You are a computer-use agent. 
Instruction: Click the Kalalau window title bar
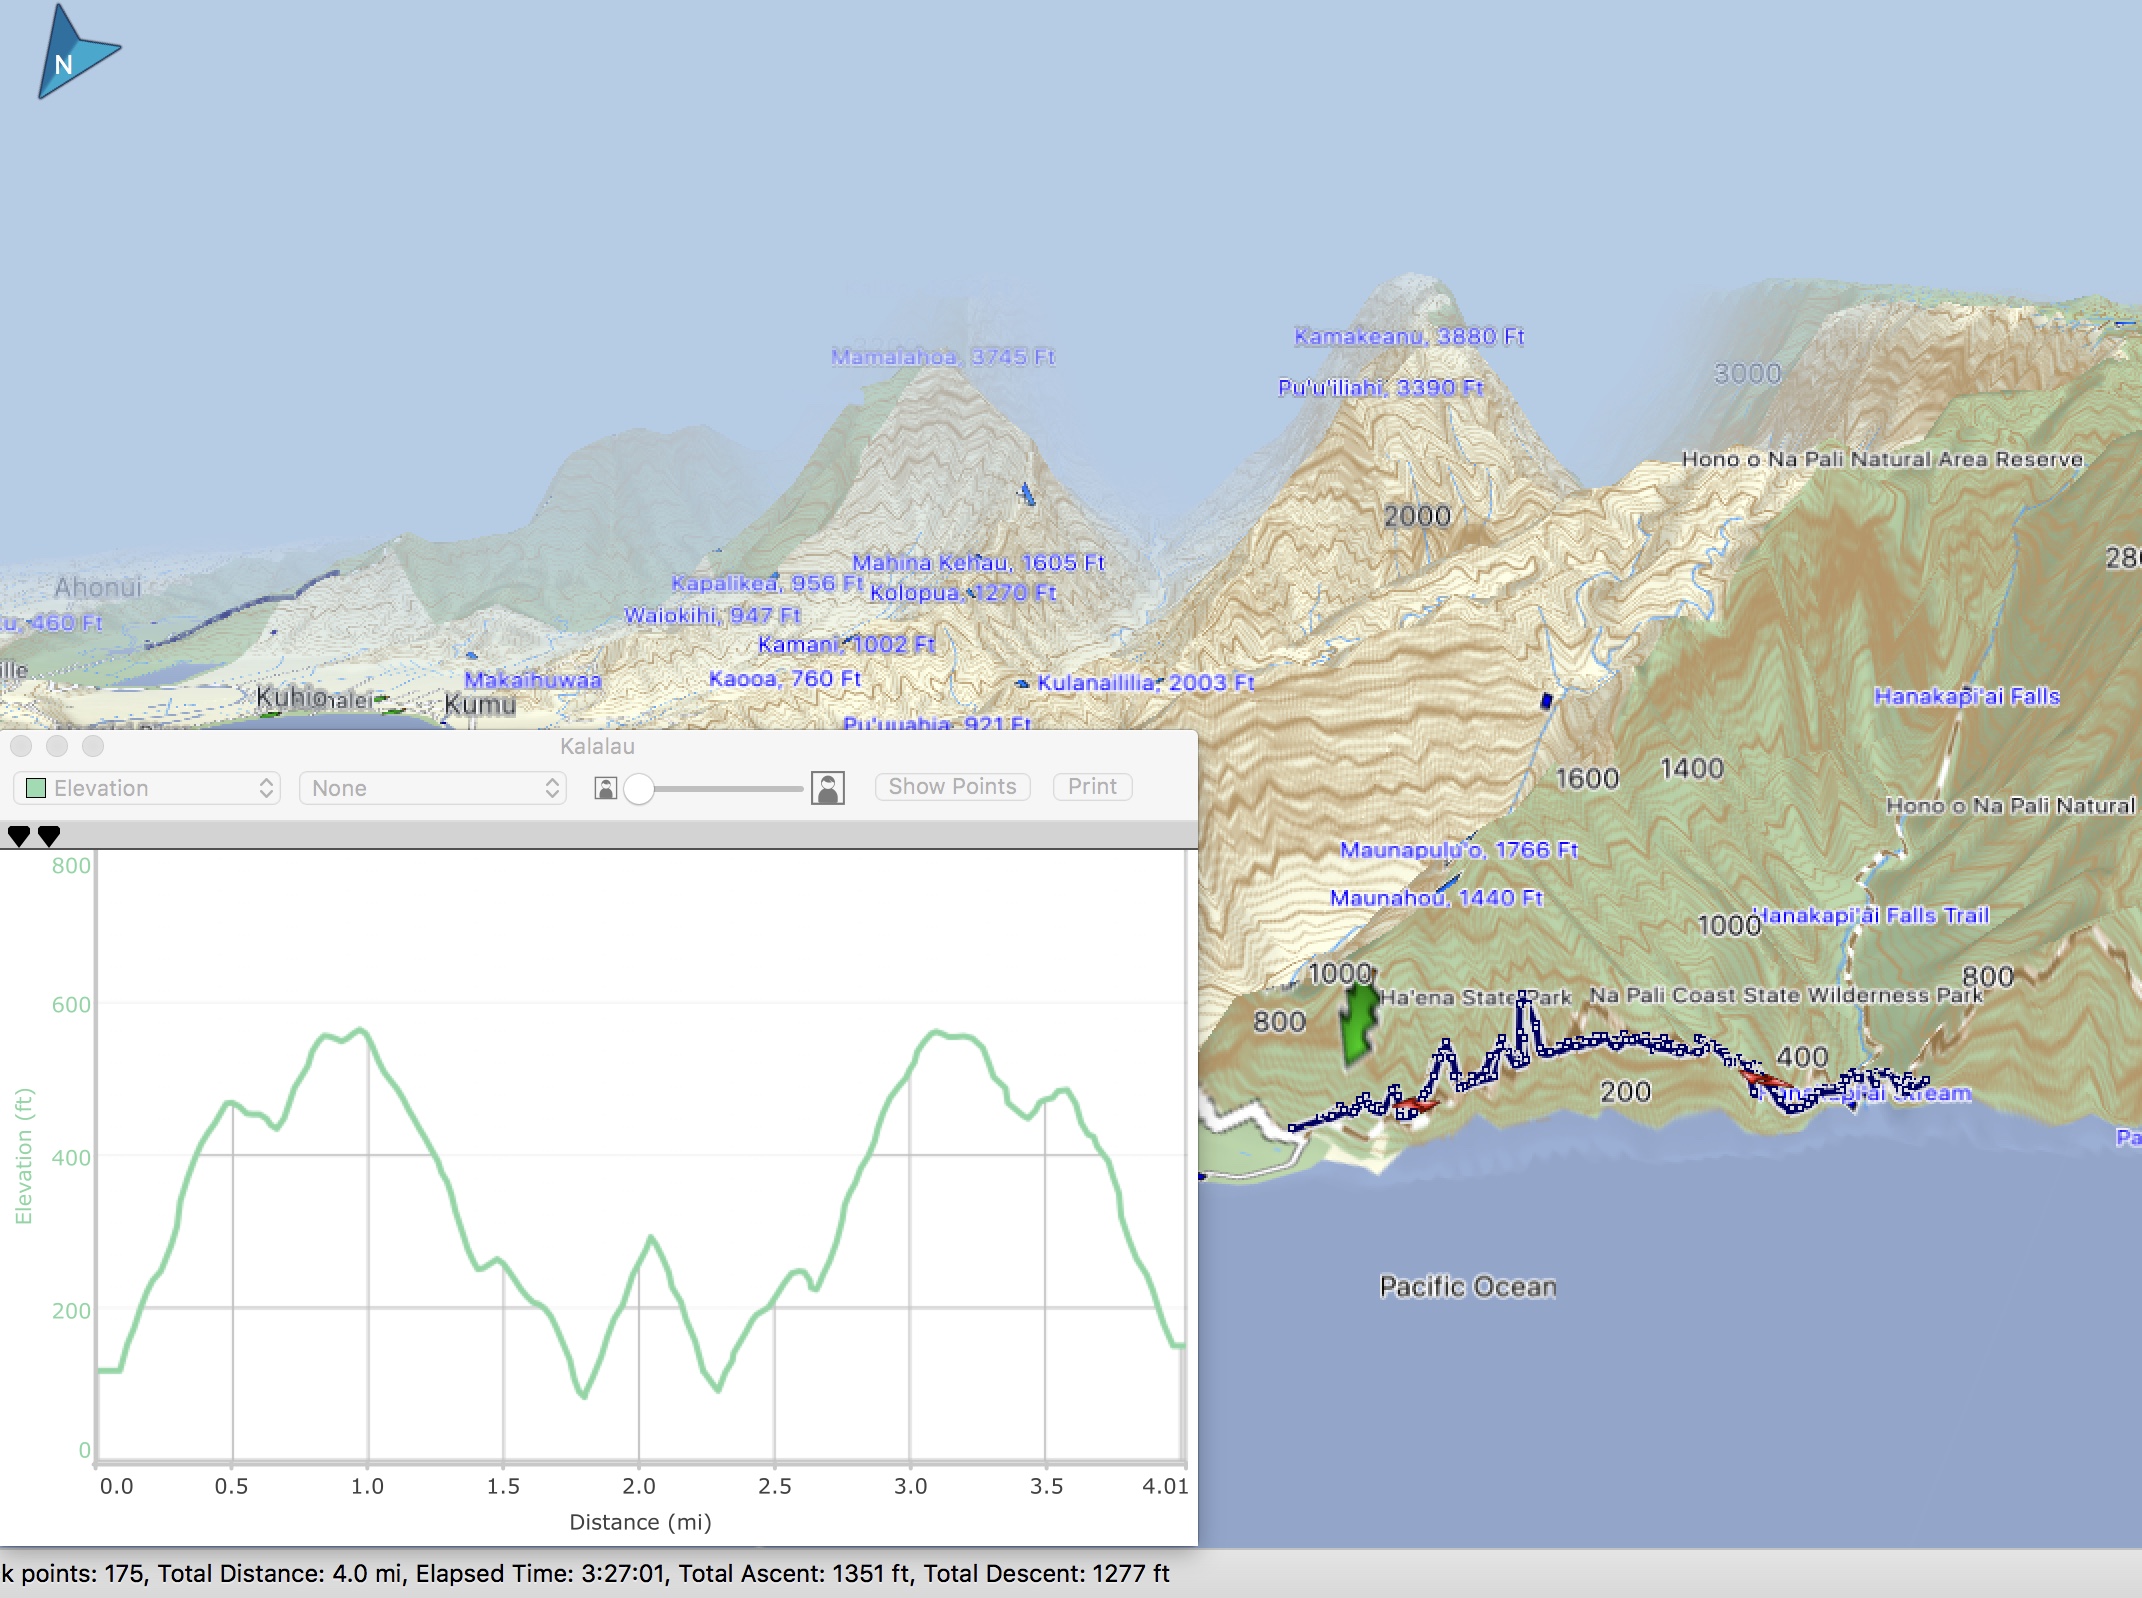coord(597,746)
